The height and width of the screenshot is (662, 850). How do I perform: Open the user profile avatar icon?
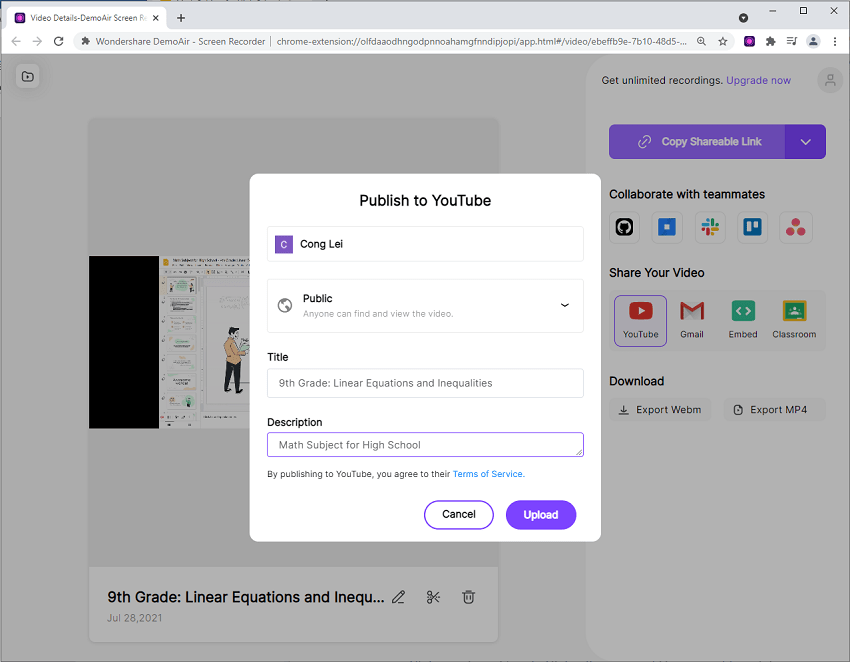[829, 80]
